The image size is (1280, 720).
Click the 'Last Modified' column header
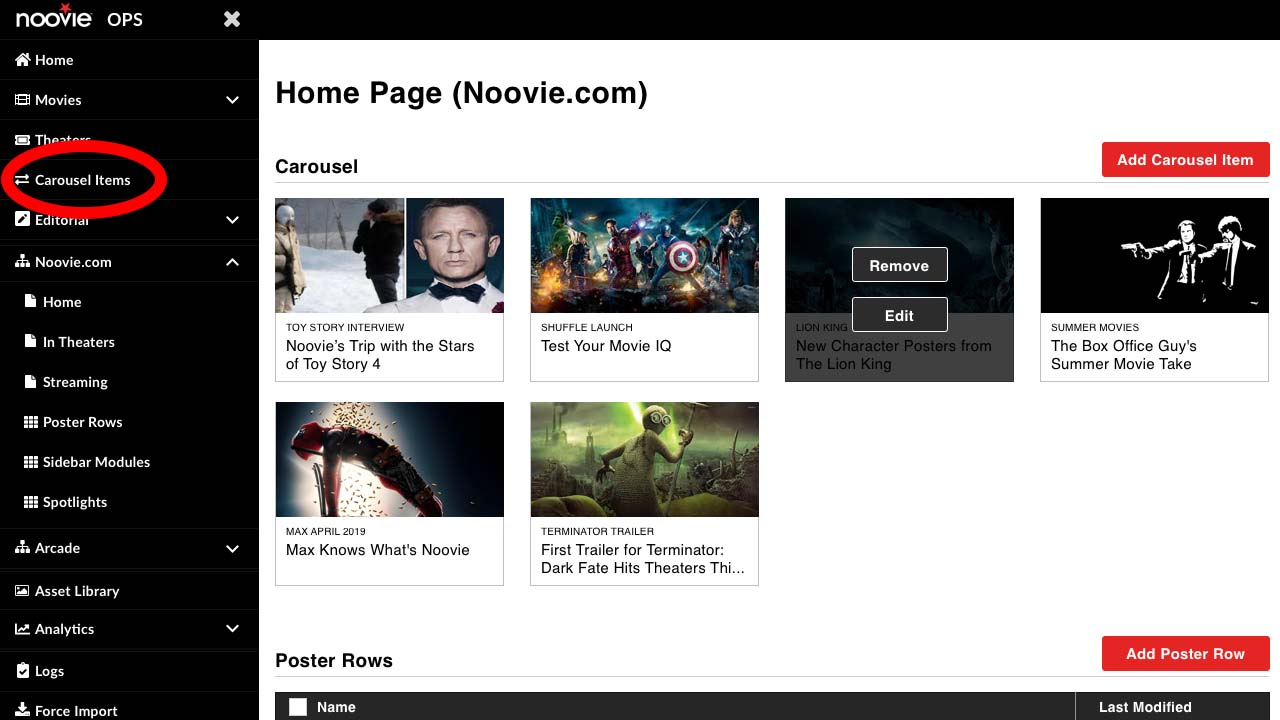coord(1145,707)
